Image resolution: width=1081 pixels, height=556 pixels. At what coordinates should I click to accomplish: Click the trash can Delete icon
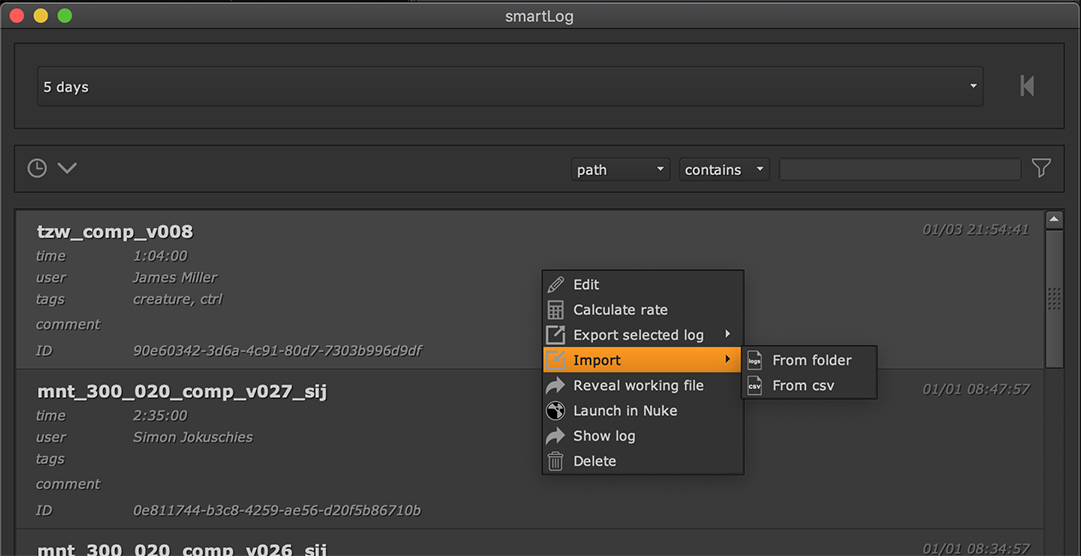pos(556,461)
